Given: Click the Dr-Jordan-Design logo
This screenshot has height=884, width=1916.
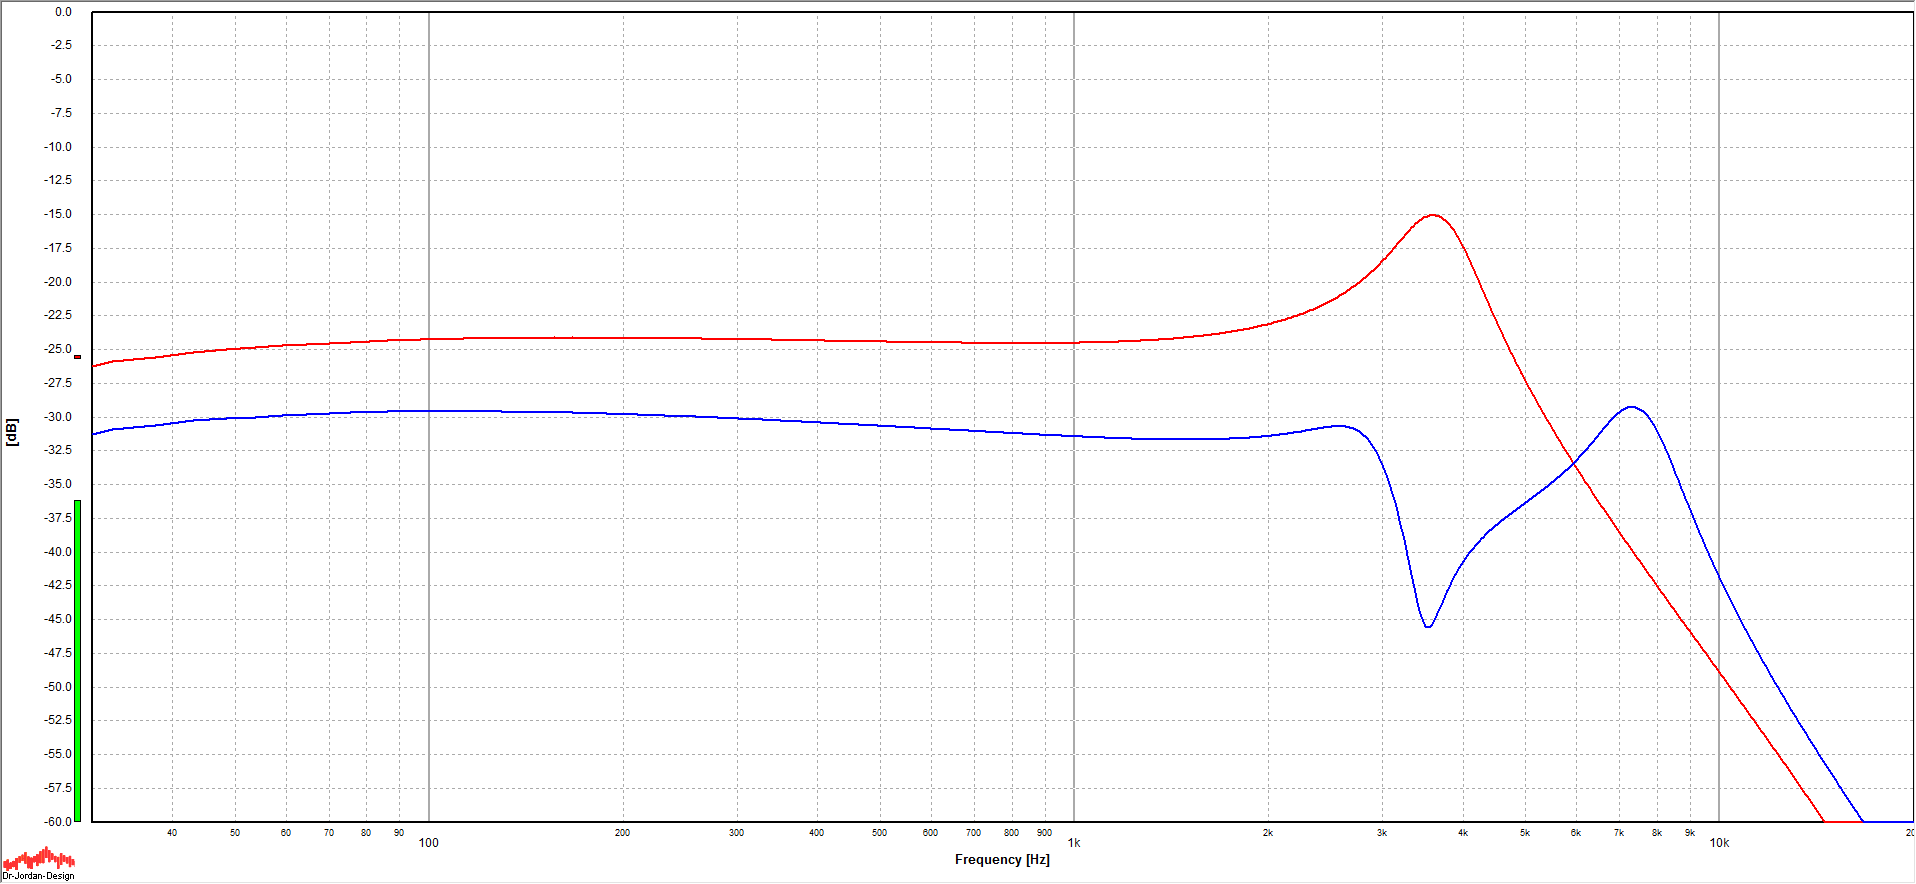Looking at the screenshot, I should coord(38,864).
